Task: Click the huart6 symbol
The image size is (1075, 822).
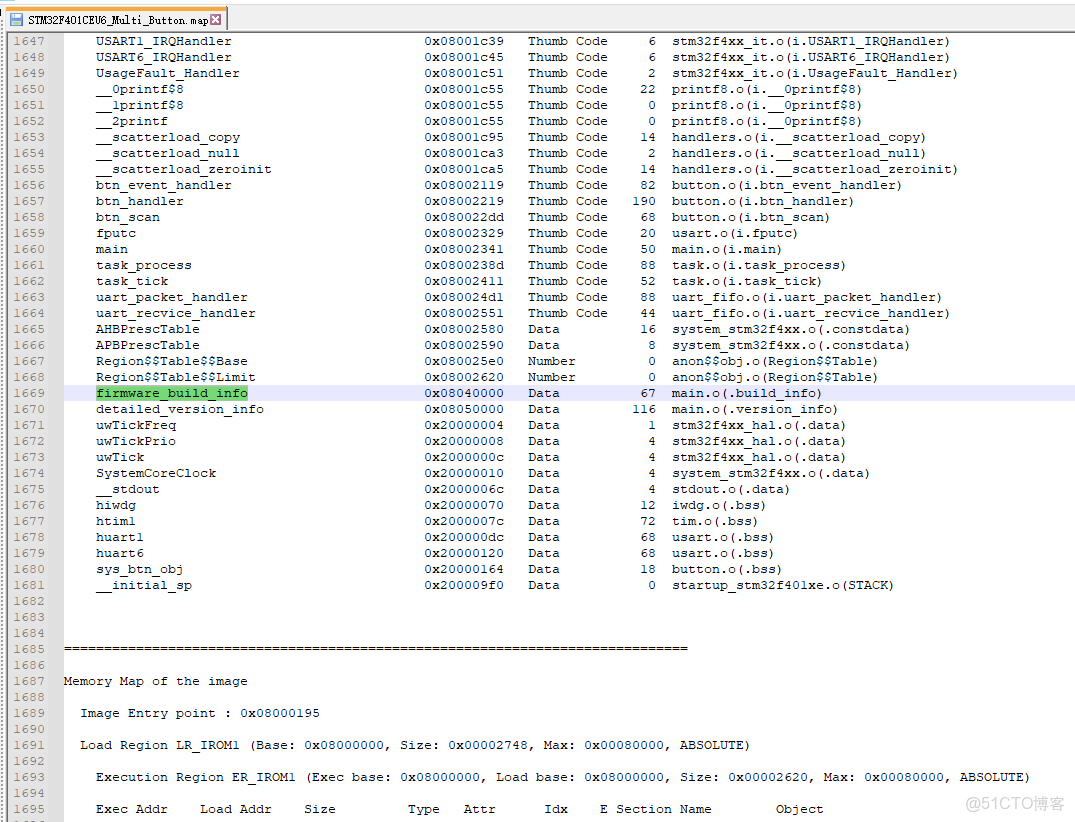Action: [120, 553]
